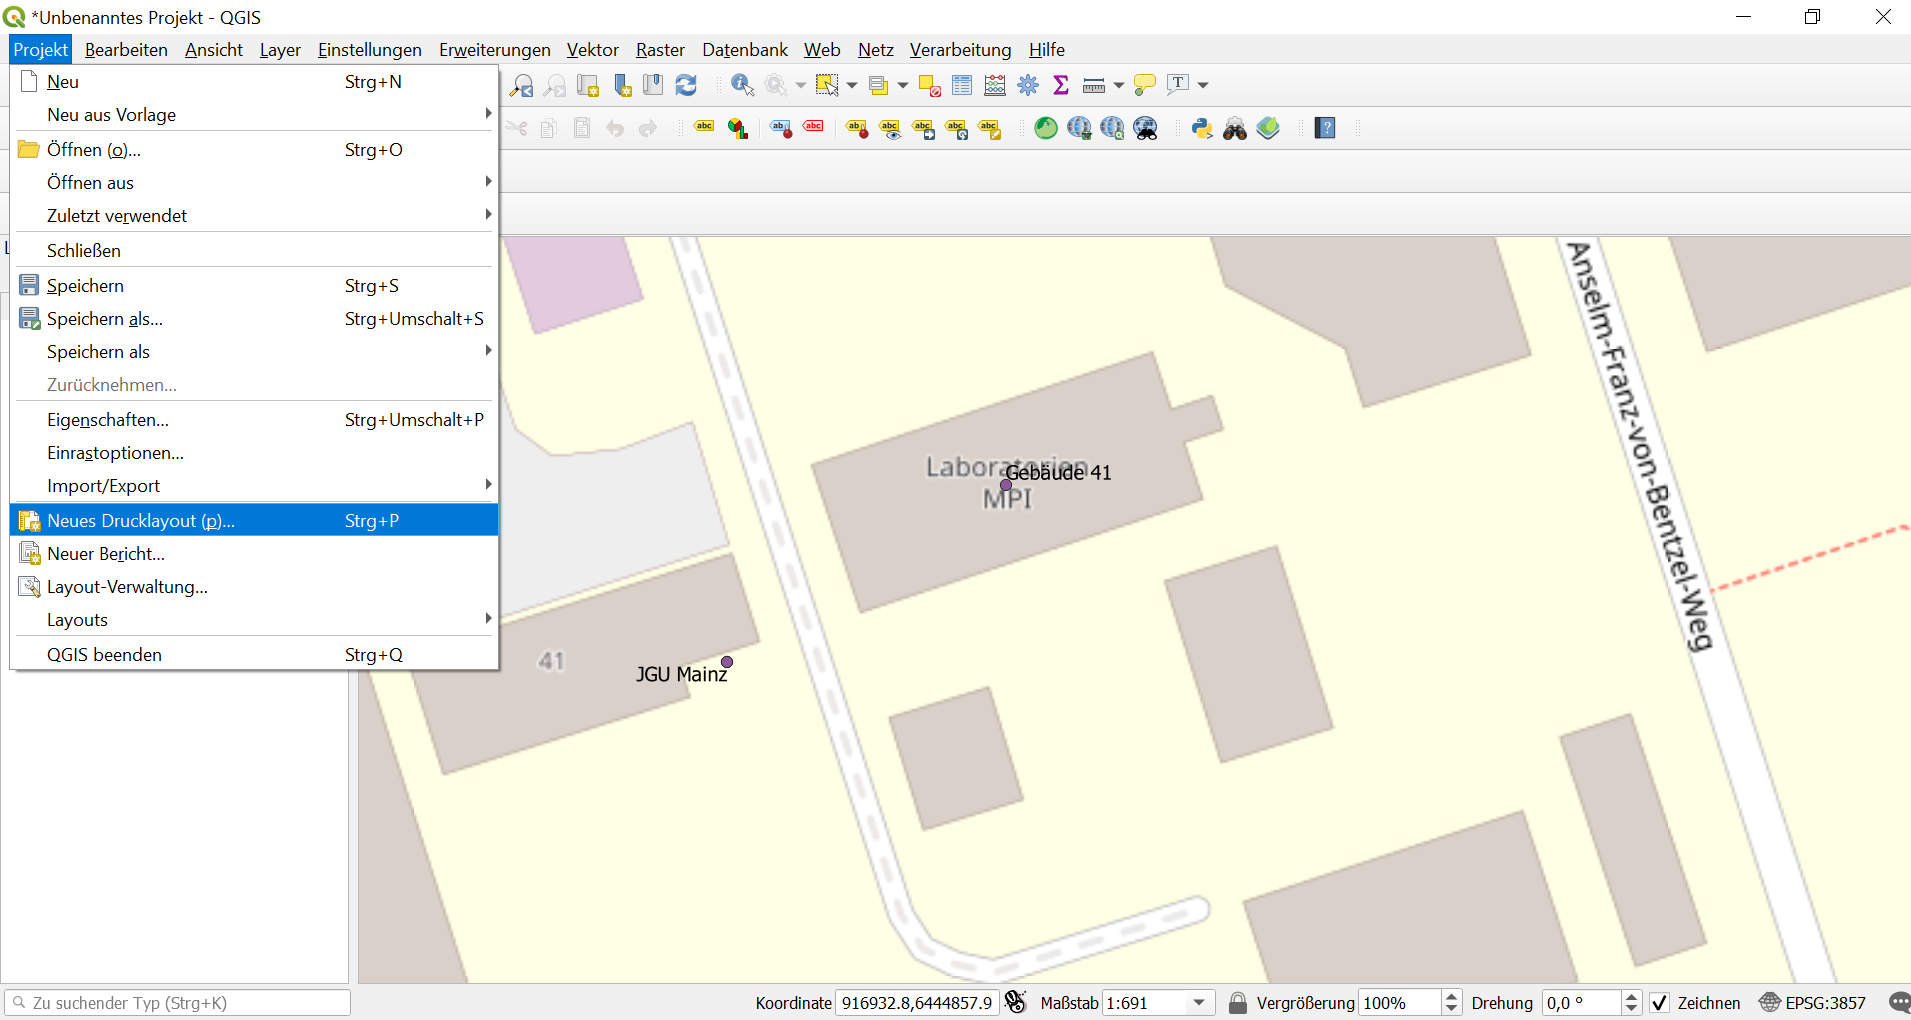Open the Field Calculator abacus icon
The height and width of the screenshot is (1020, 1911).
995,86
